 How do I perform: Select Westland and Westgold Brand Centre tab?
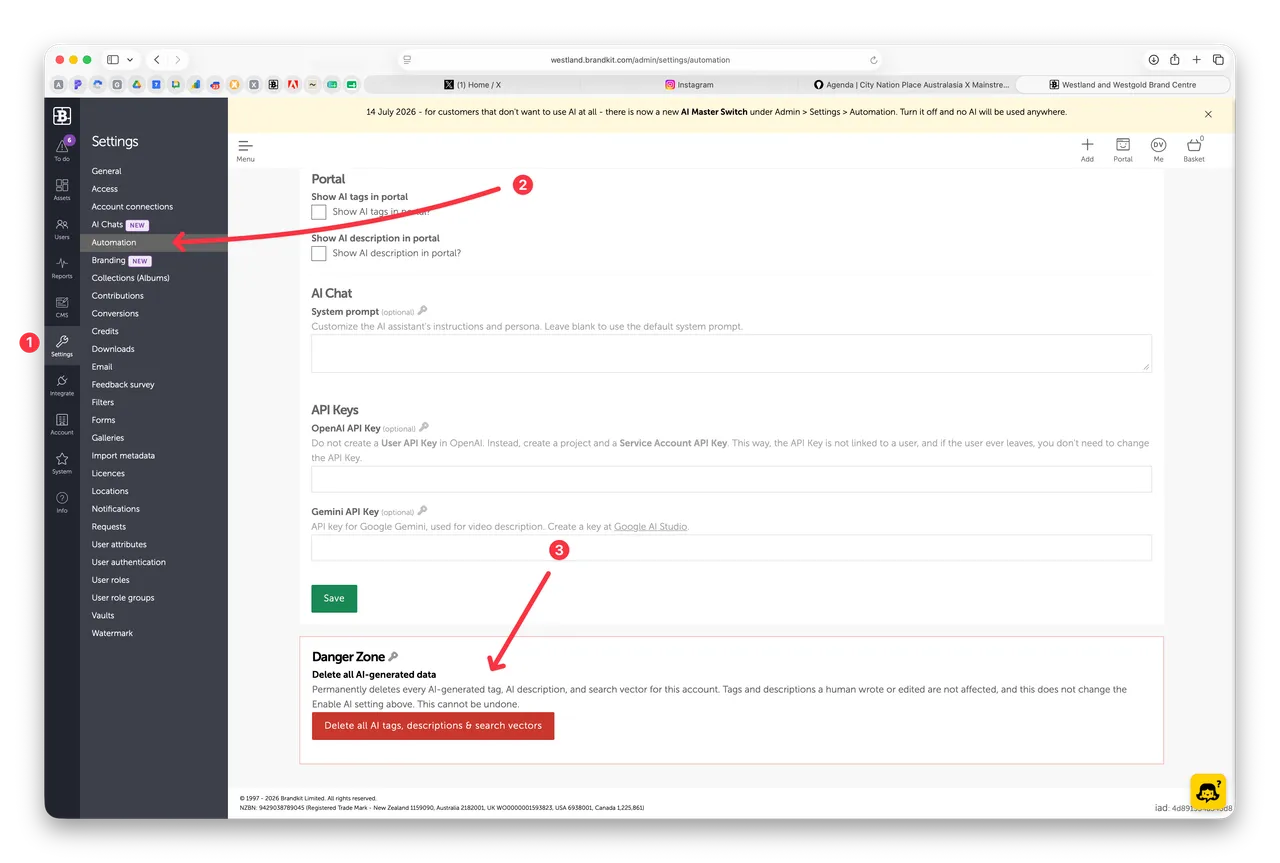[x=1122, y=85]
